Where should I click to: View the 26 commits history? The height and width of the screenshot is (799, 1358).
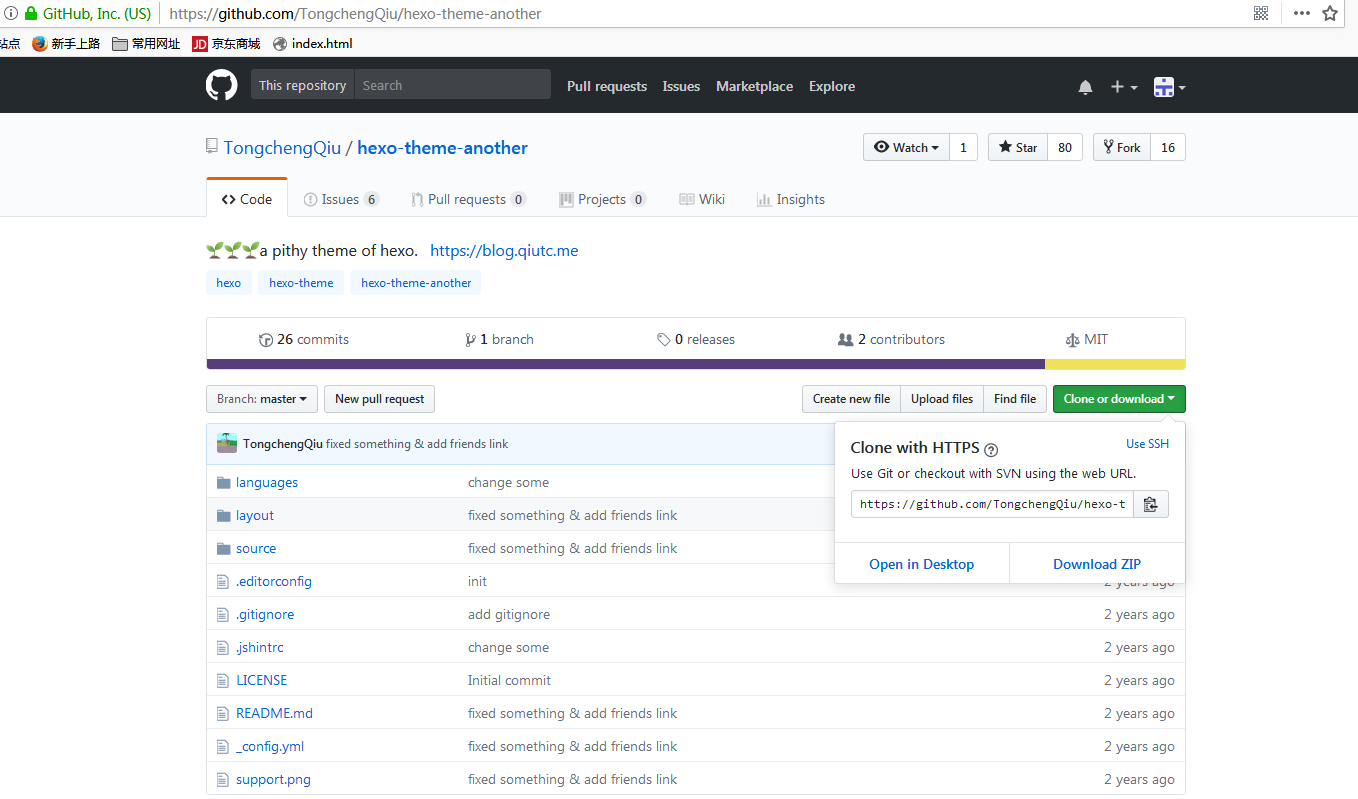point(304,339)
